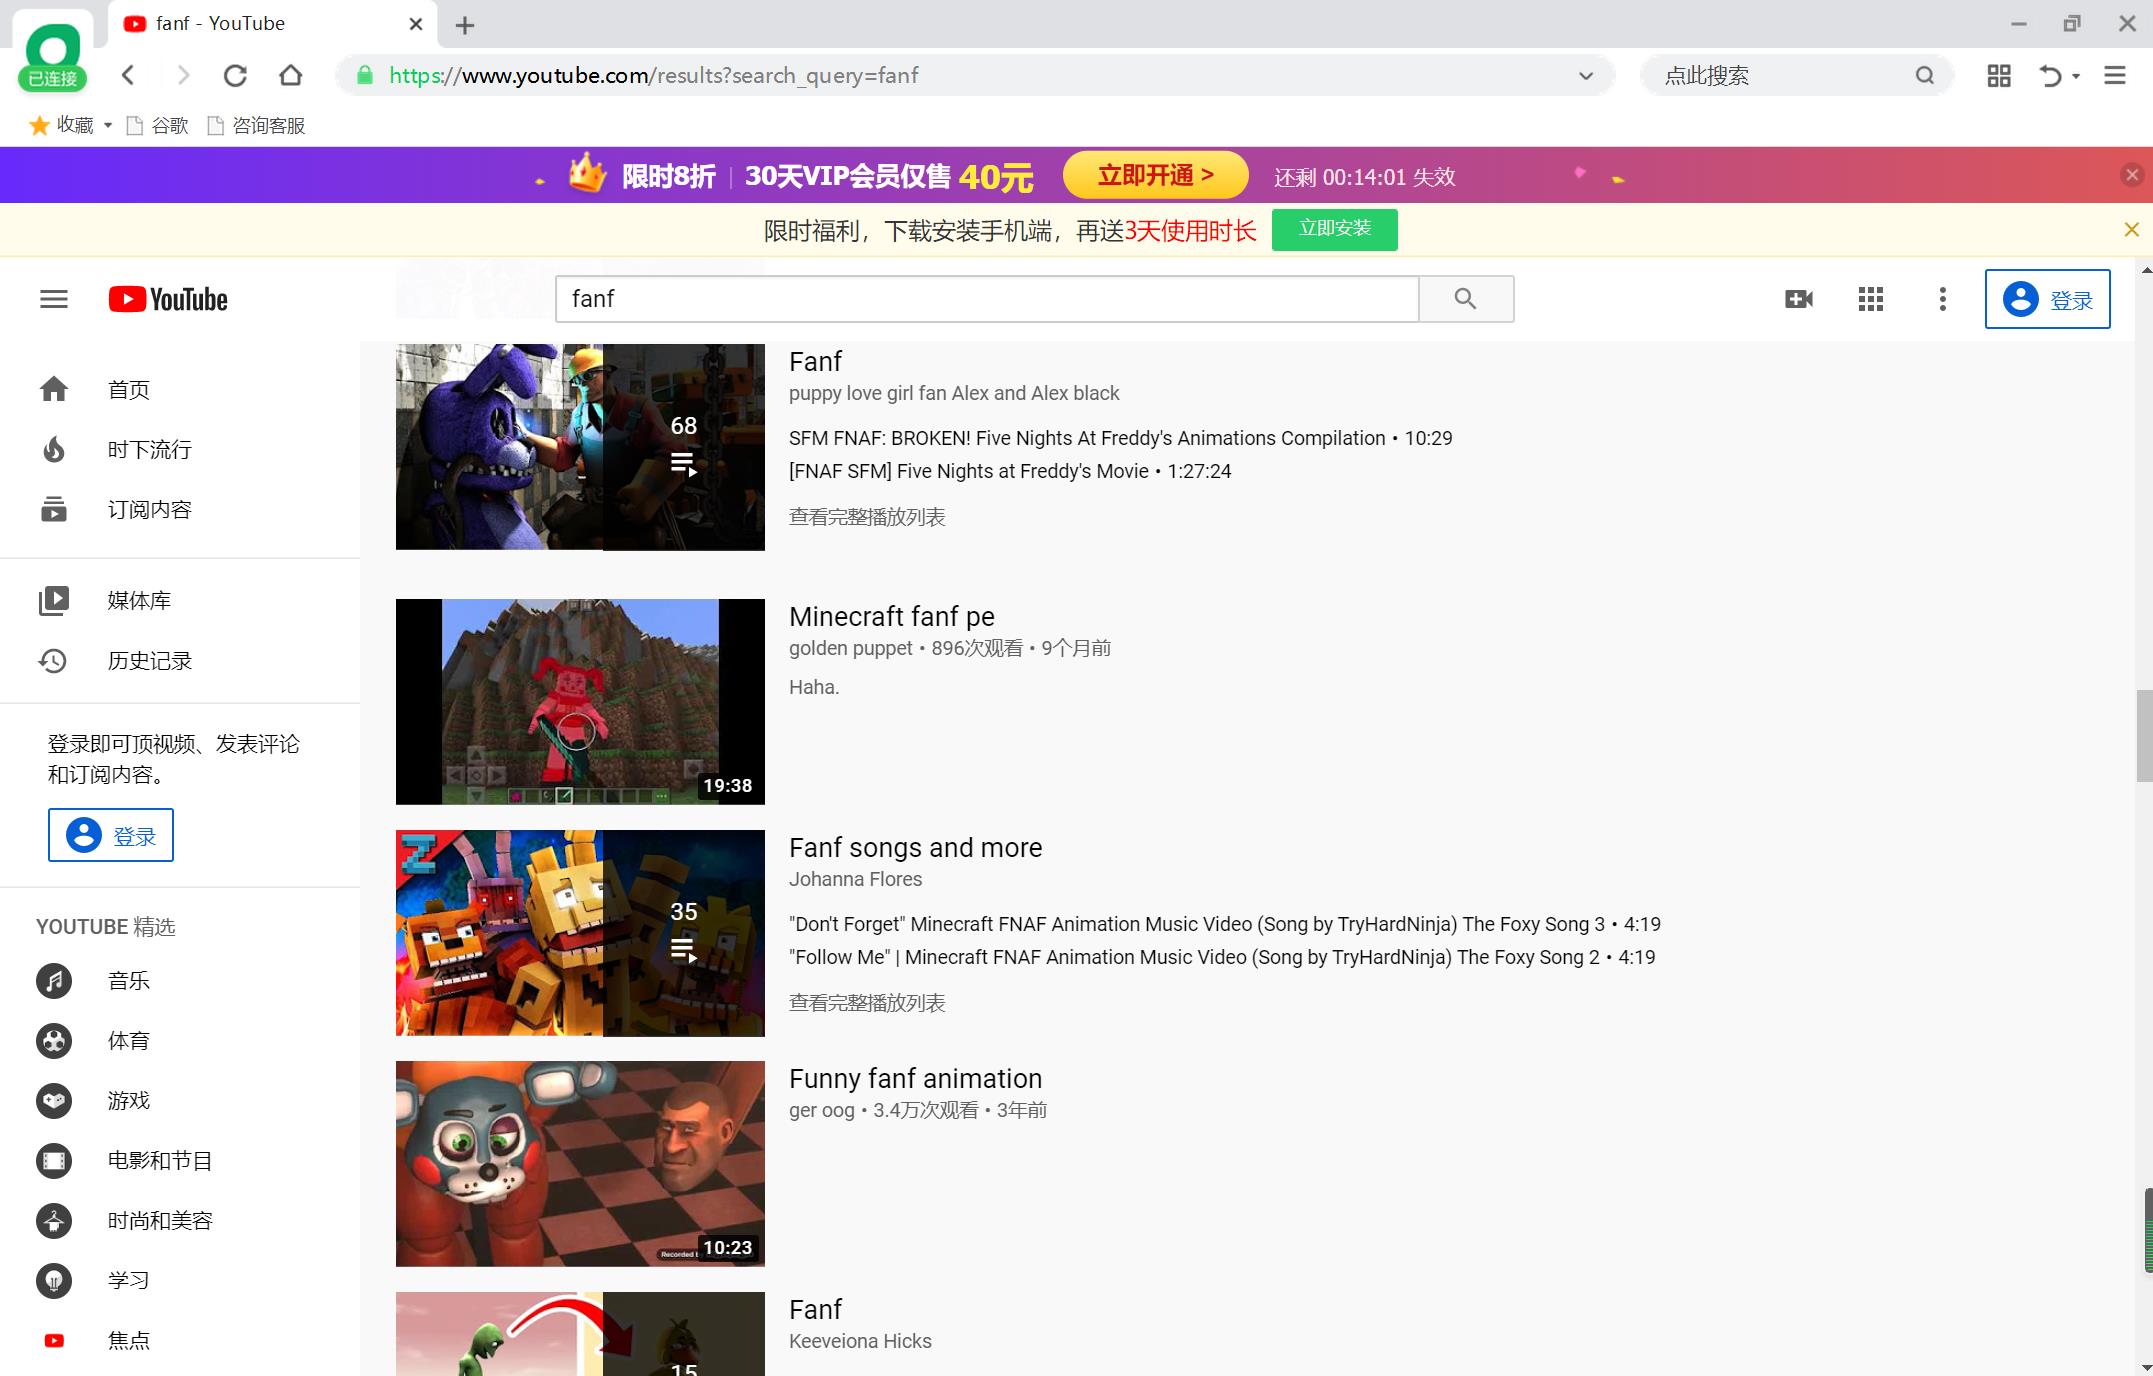The height and width of the screenshot is (1376, 2153).
Task: Open the YouTube apps grid icon
Action: tap(1870, 299)
